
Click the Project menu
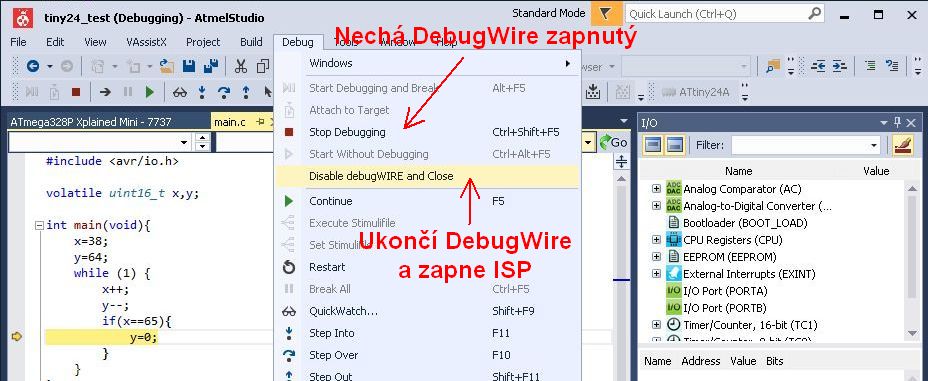[203, 42]
